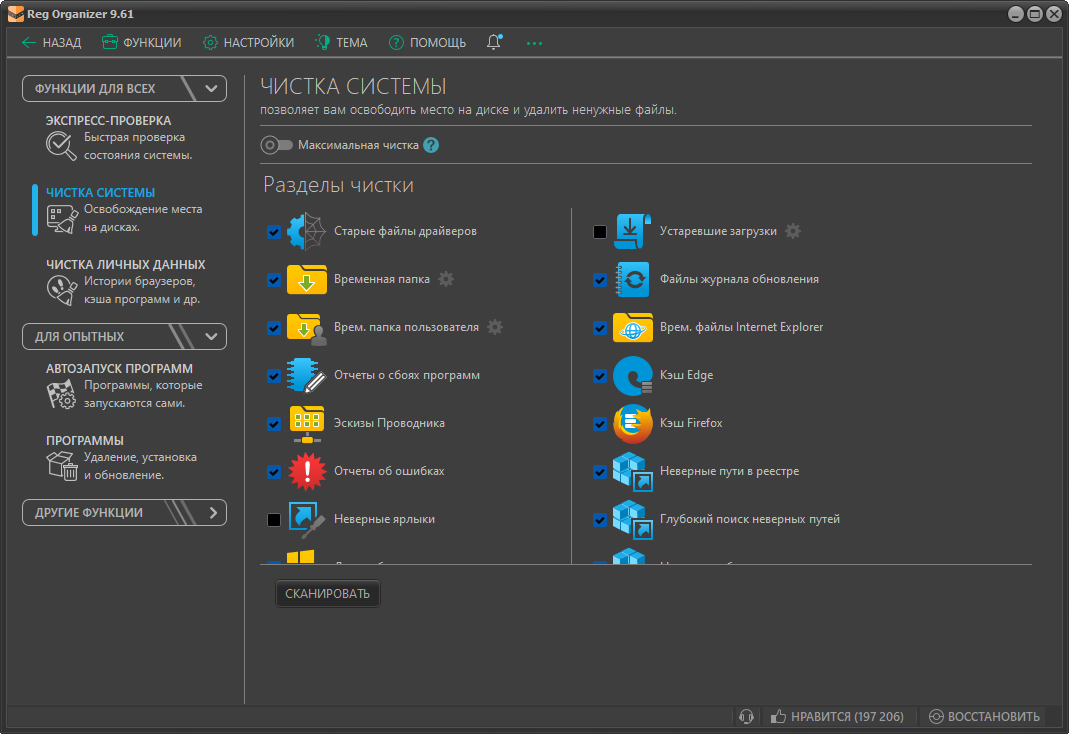The height and width of the screenshot is (734, 1069).
Task: Open settings gear next to Врем. папка пользователя
Action: (x=496, y=327)
